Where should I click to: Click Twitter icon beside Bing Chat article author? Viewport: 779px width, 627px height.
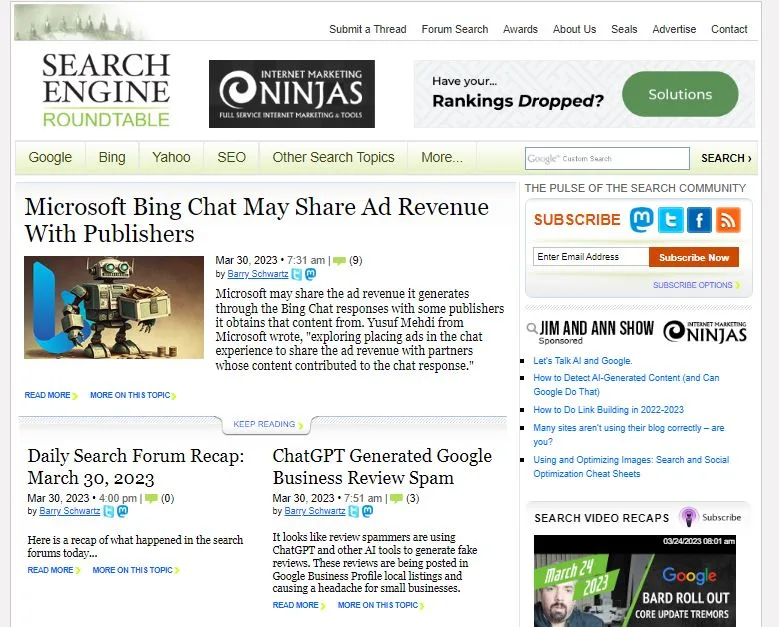point(297,274)
